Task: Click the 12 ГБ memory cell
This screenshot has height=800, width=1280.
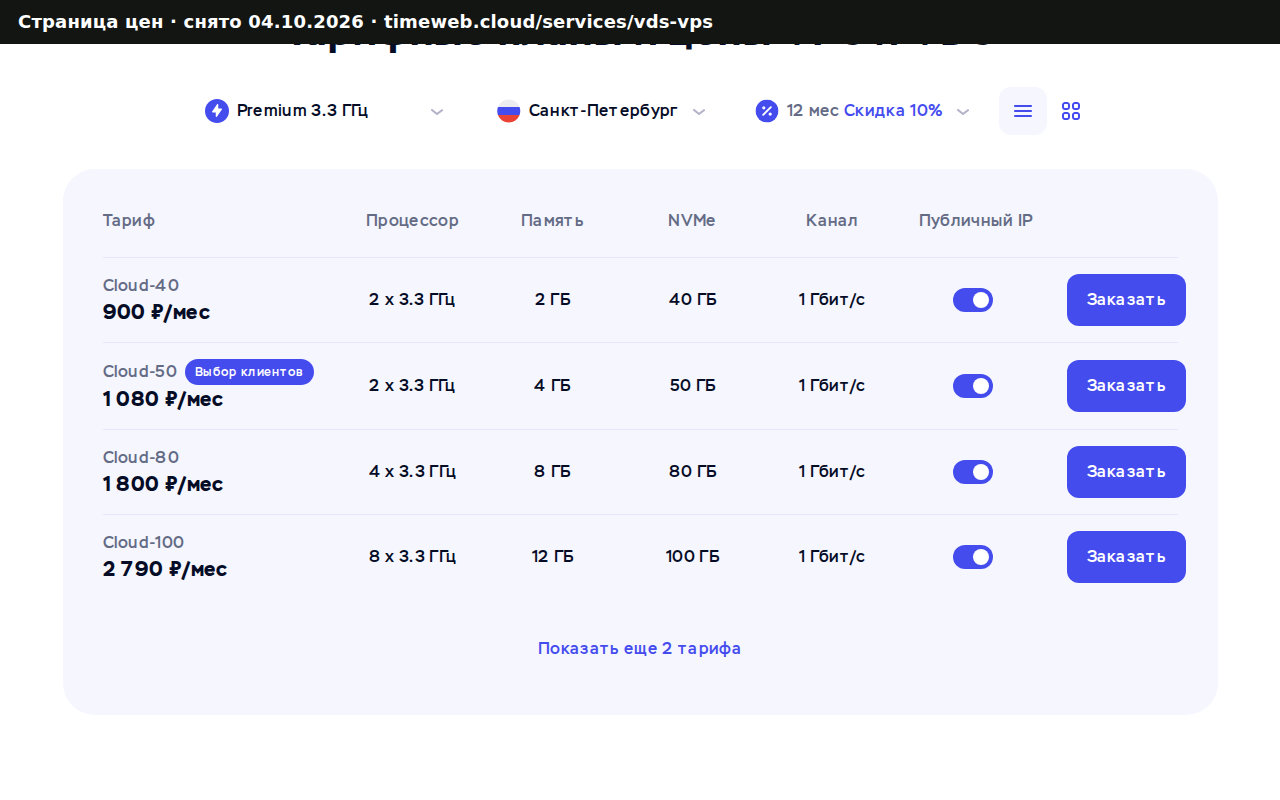Action: click(x=553, y=557)
